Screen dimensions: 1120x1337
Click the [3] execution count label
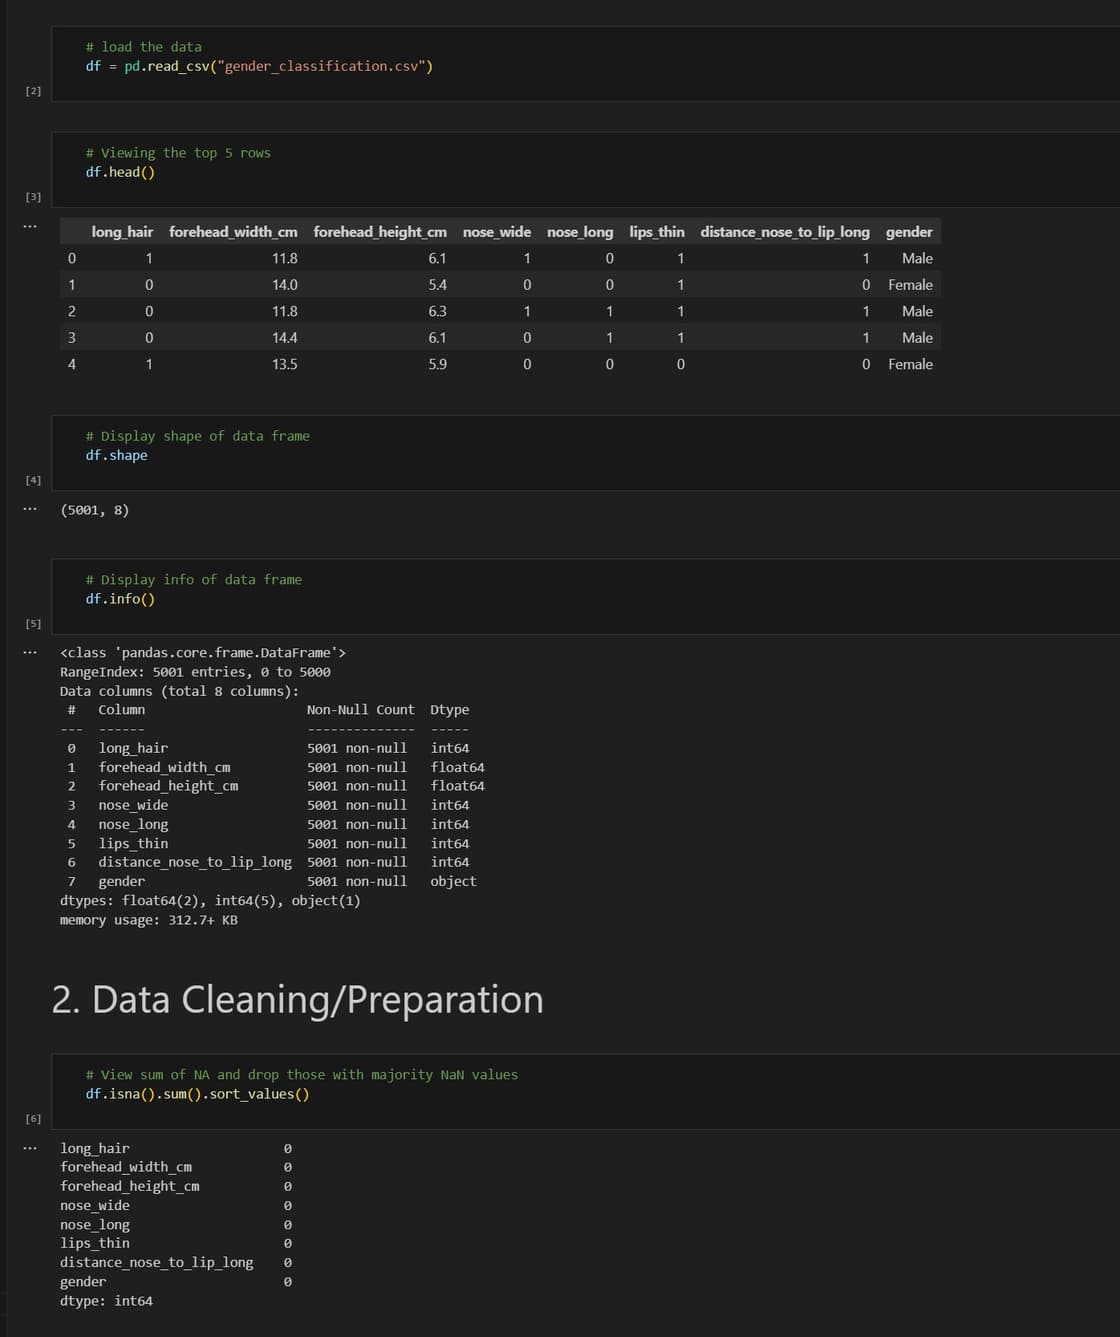pyautogui.click(x=33, y=197)
